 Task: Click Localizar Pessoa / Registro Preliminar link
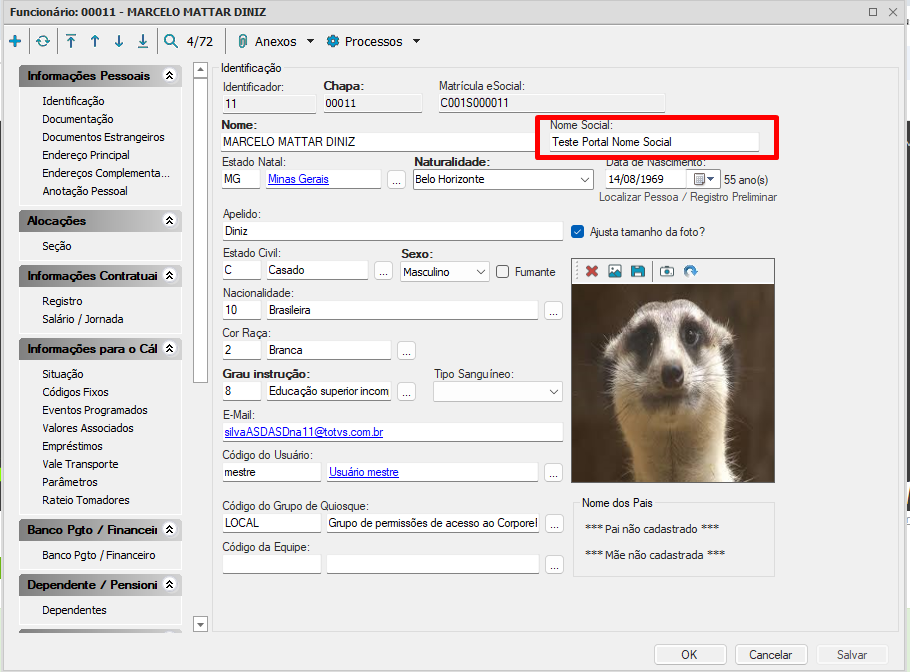[x=688, y=197]
